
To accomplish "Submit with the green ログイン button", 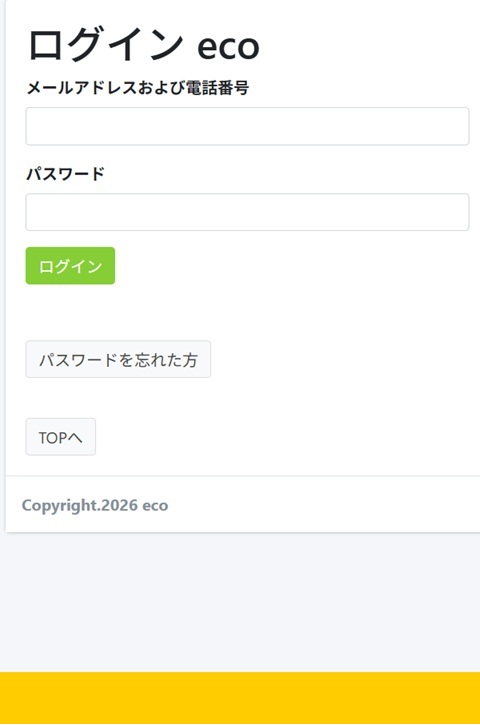I will 70,266.
